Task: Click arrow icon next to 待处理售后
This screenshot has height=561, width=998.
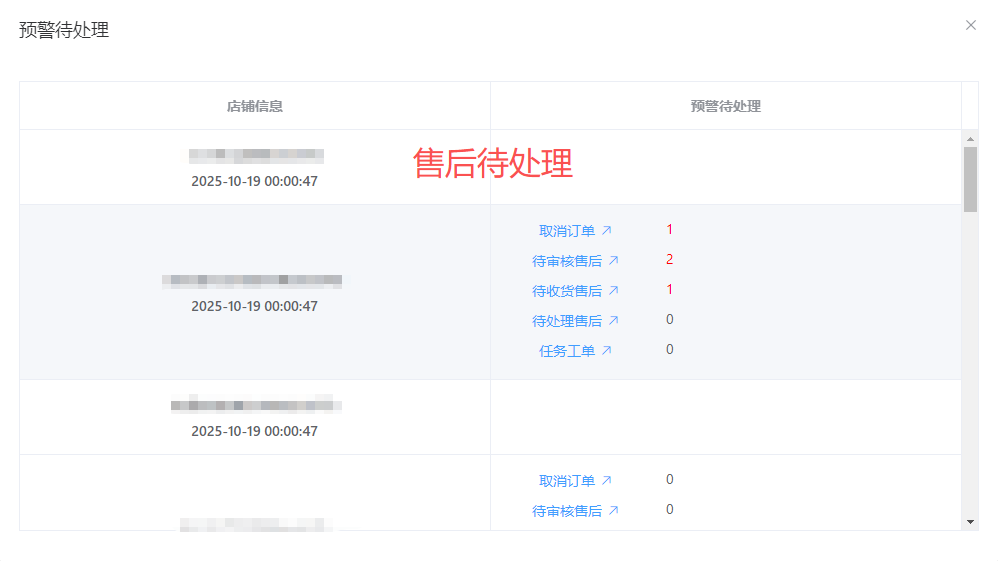Action: (613, 321)
